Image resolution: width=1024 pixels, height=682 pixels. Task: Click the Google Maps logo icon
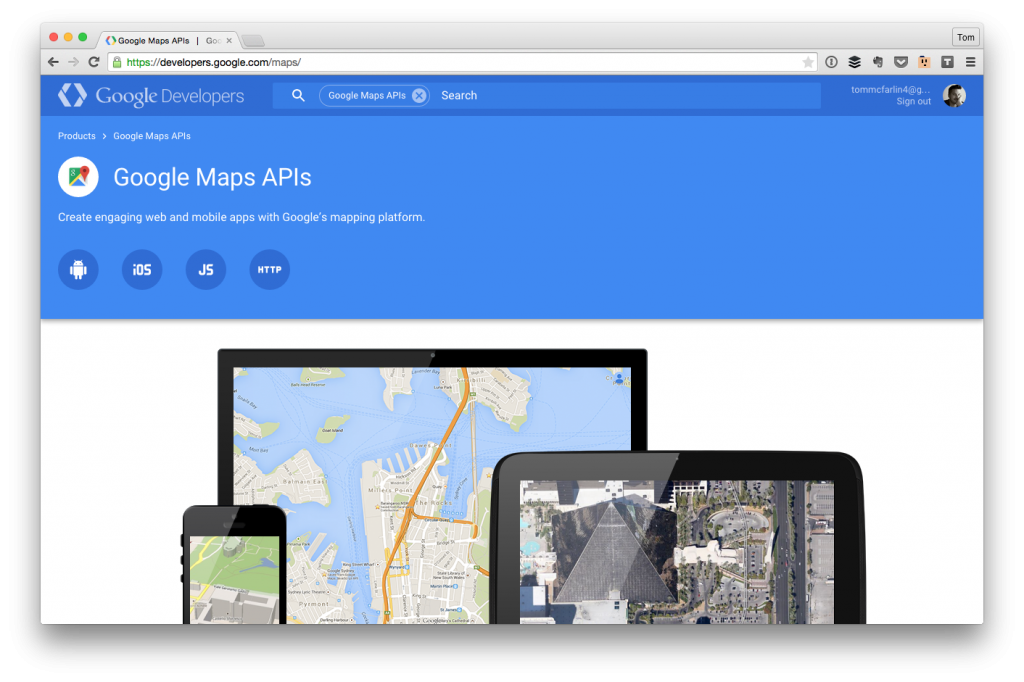(x=78, y=176)
